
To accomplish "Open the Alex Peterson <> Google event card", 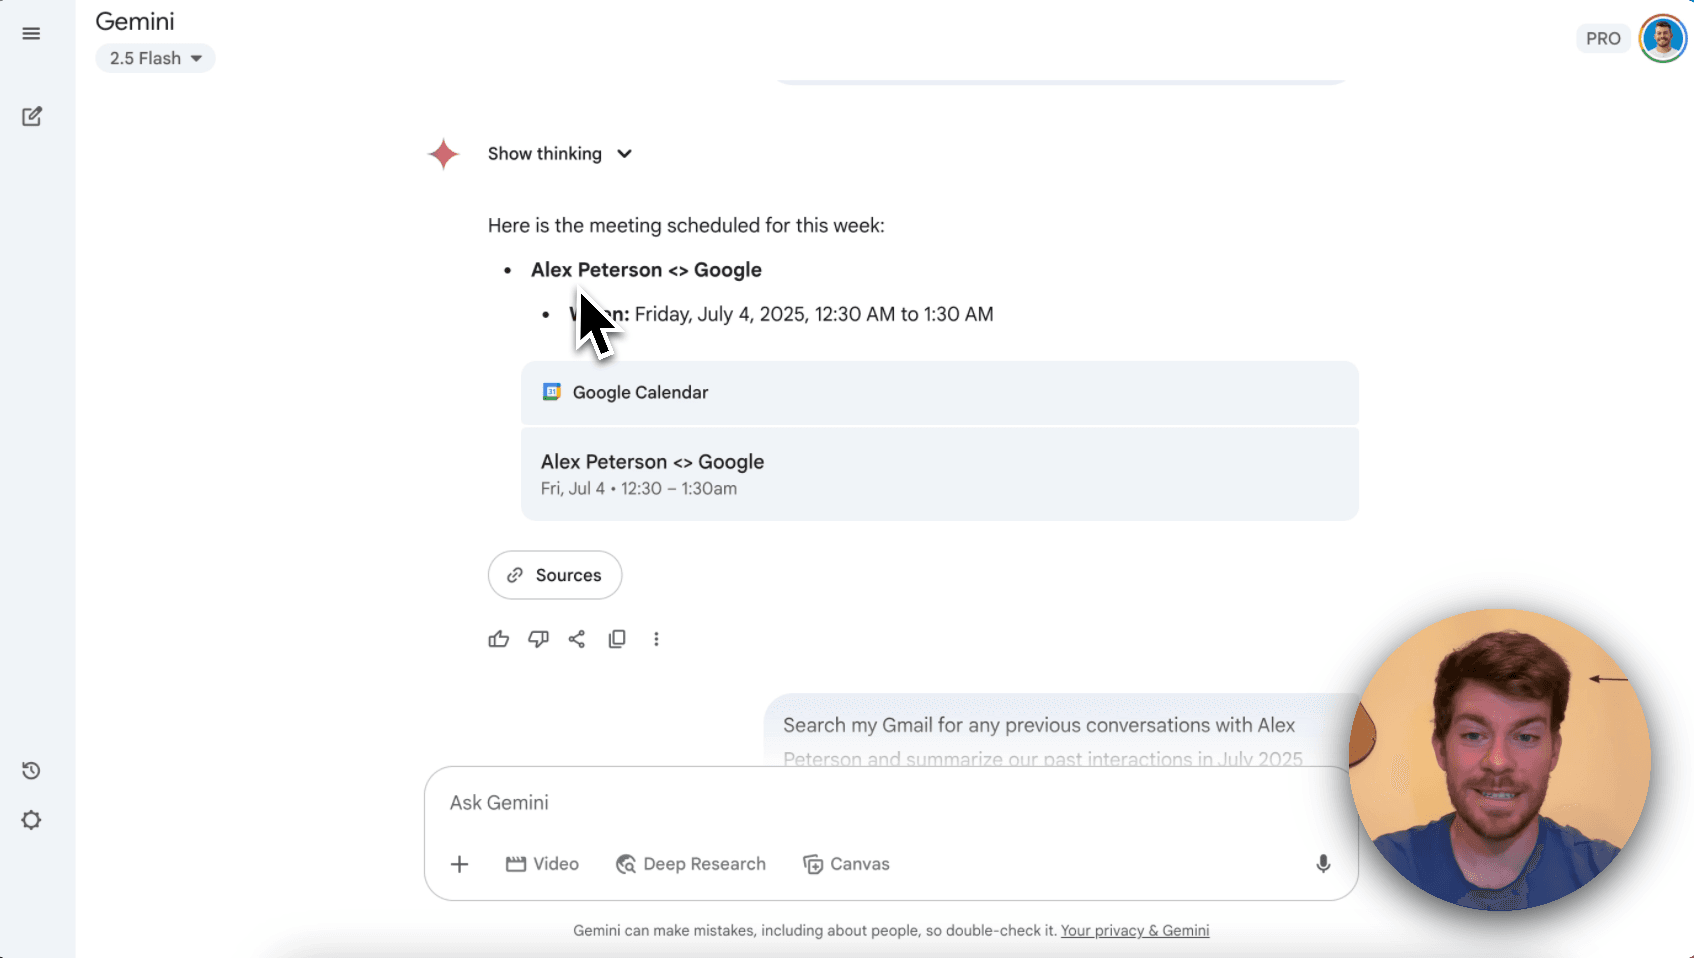I will (939, 474).
